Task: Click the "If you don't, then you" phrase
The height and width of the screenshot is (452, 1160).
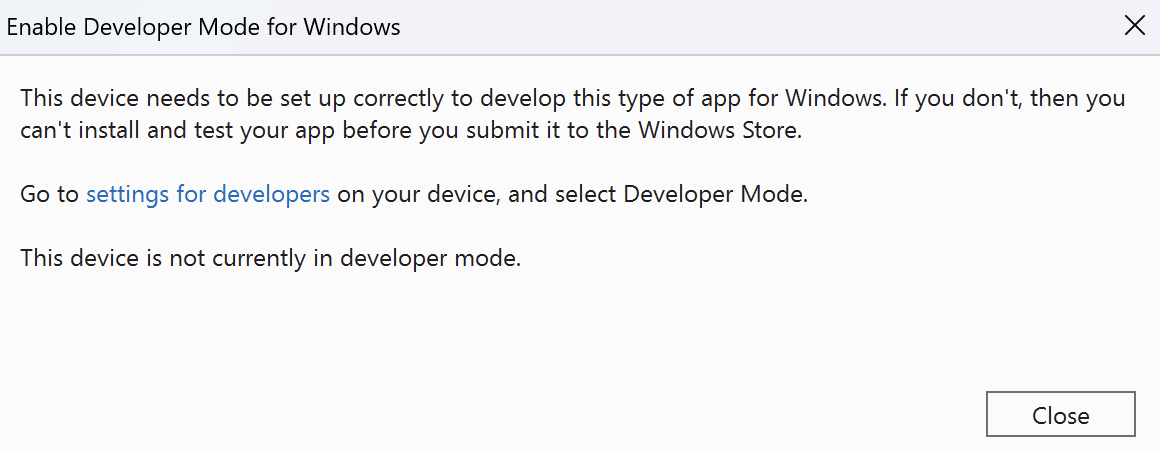Action: pyautogui.click(x=1011, y=98)
